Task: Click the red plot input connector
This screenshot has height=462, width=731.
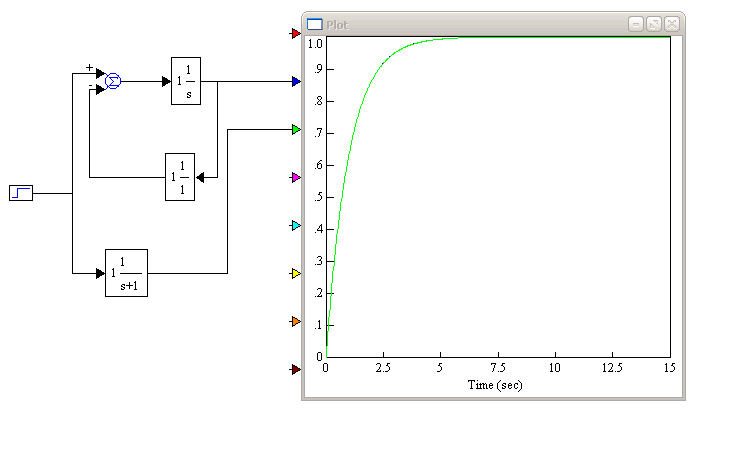Action: [296, 34]
